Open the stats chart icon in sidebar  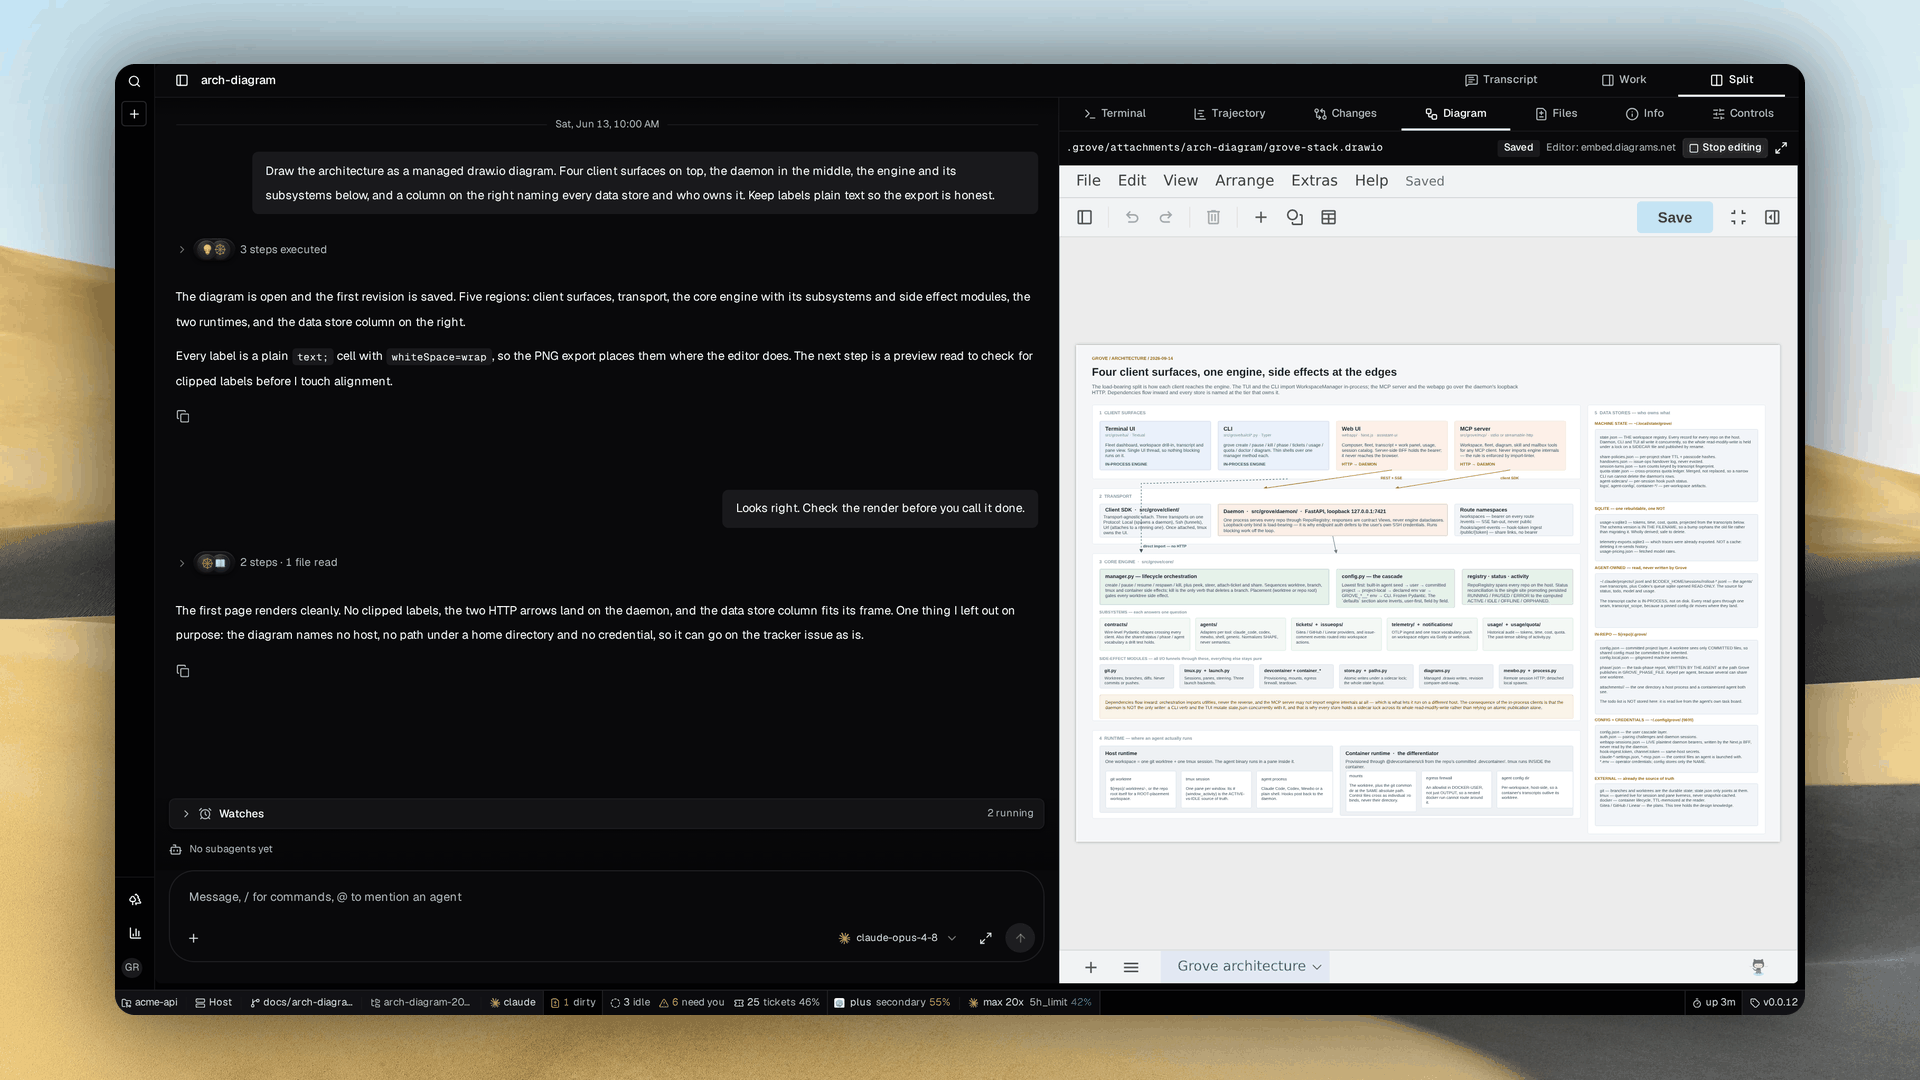[x=135, y=933]
